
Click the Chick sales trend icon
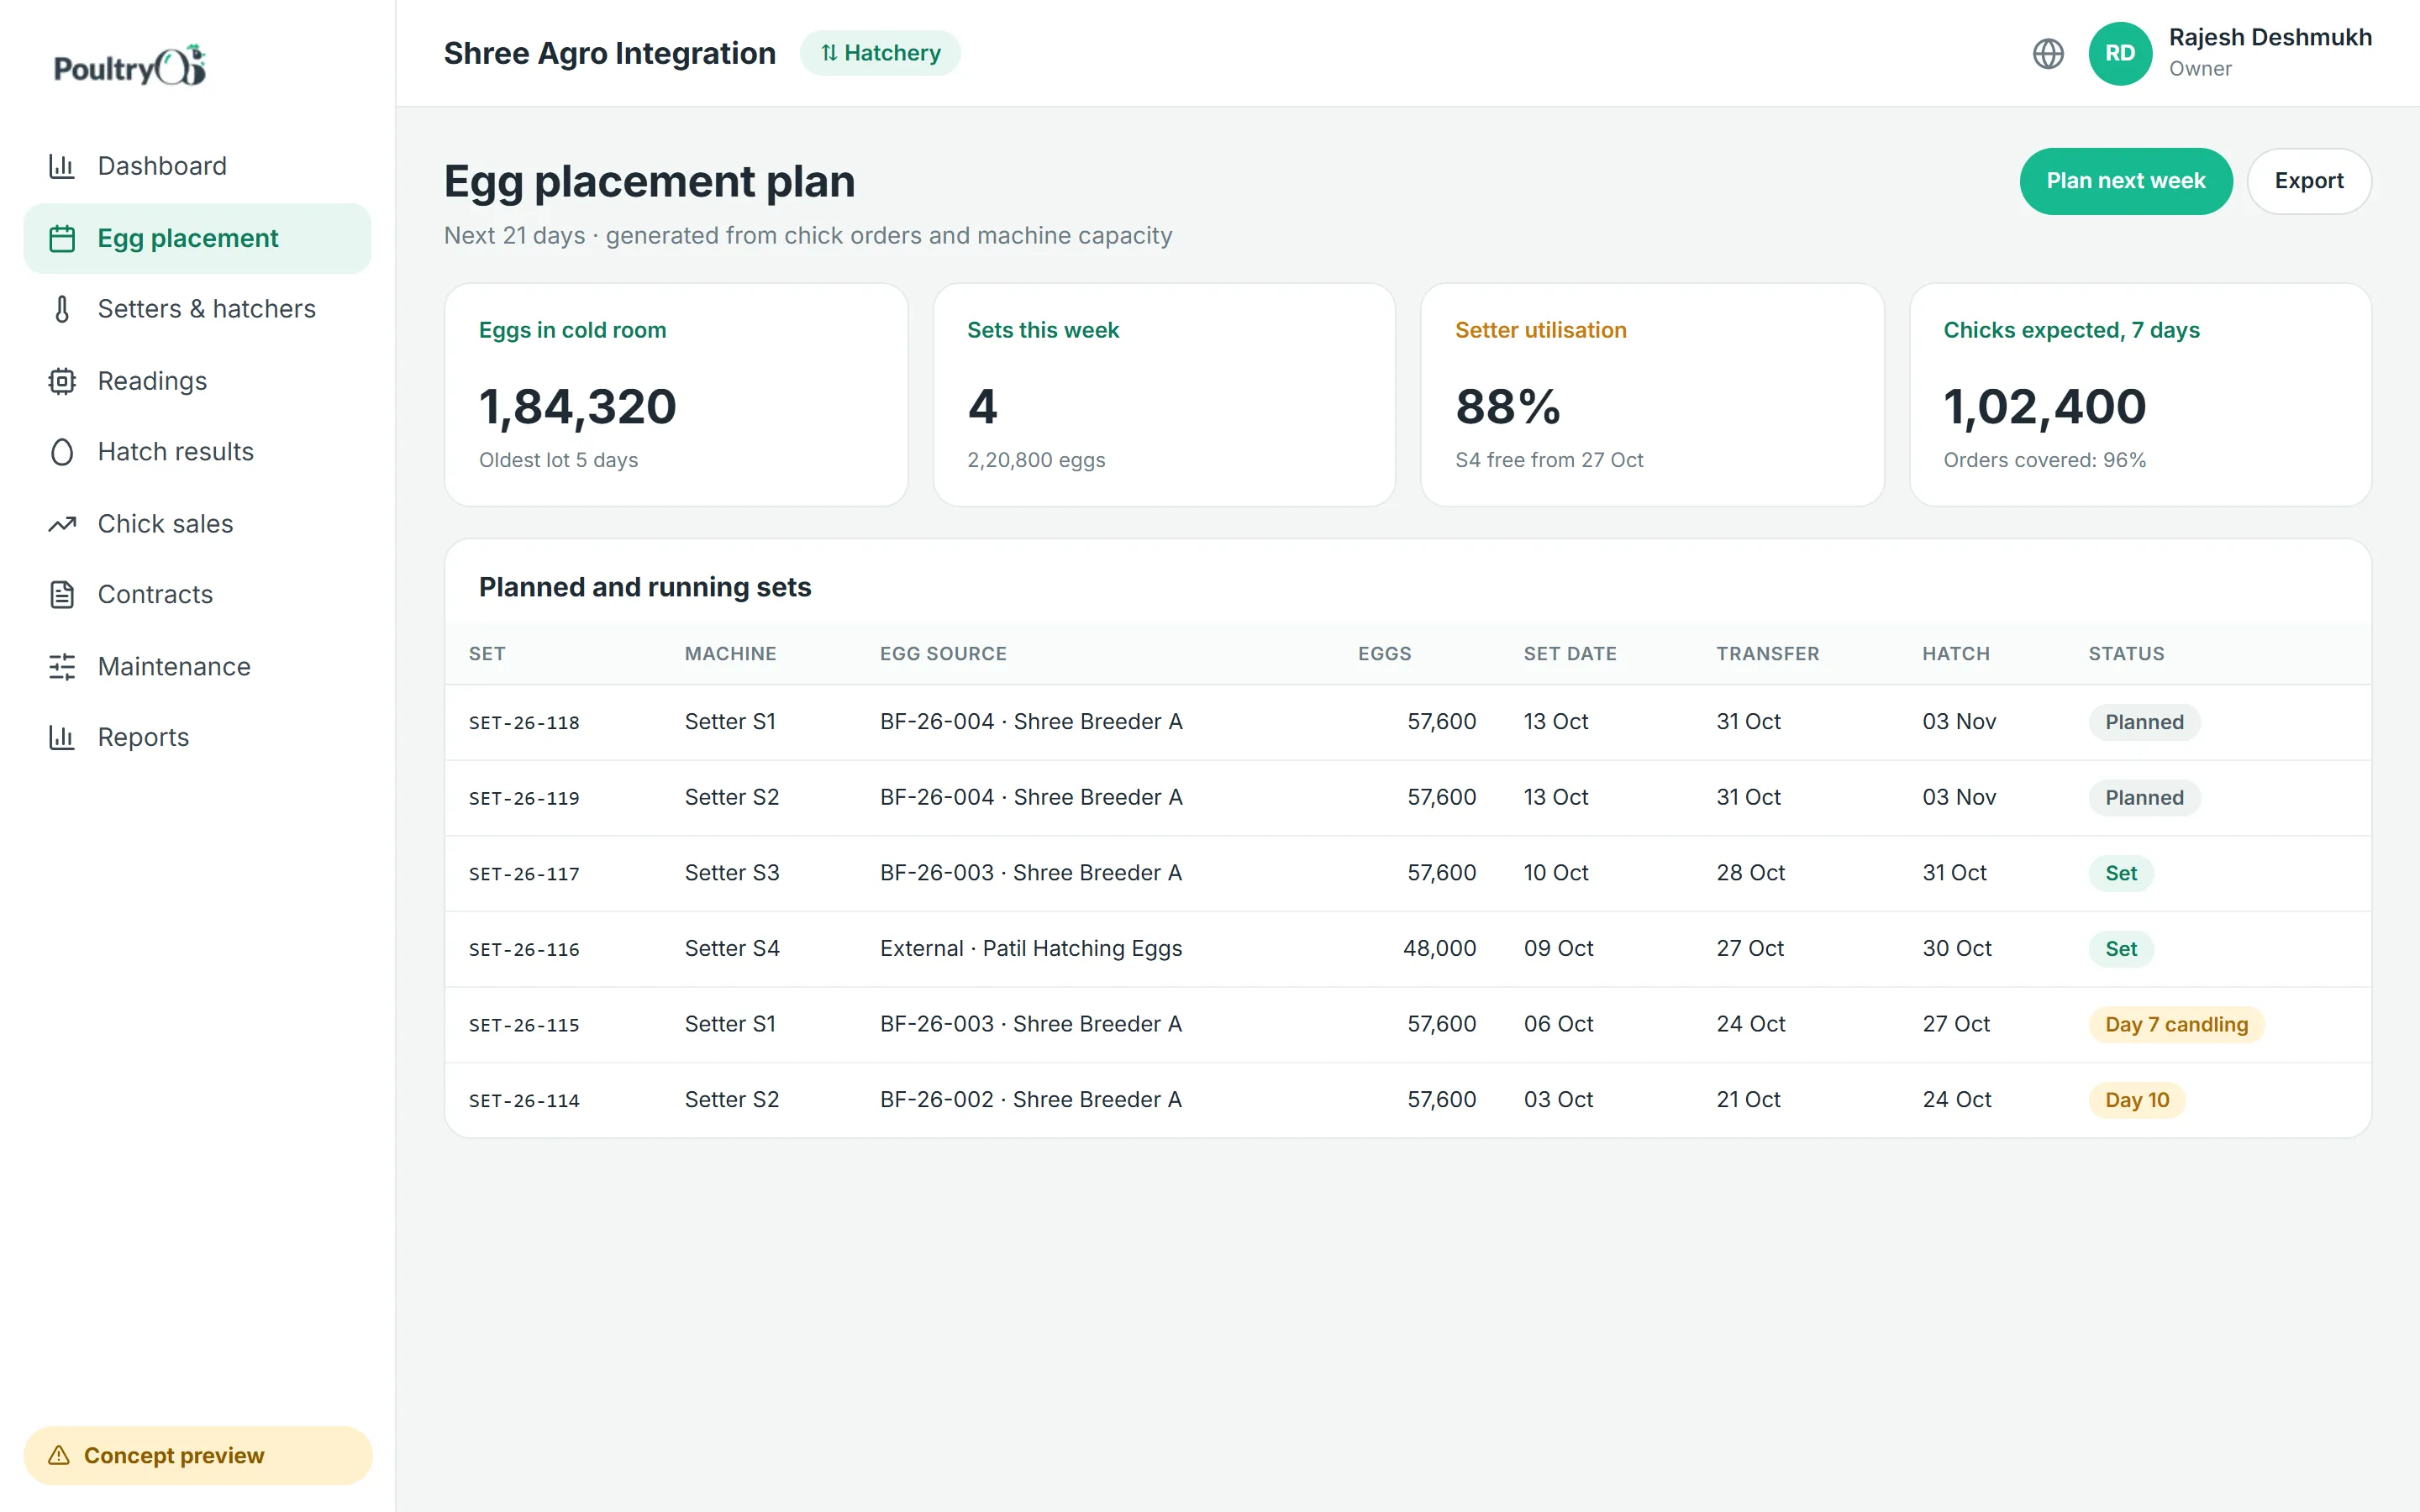pyautogui.click(x=62, y=524)
